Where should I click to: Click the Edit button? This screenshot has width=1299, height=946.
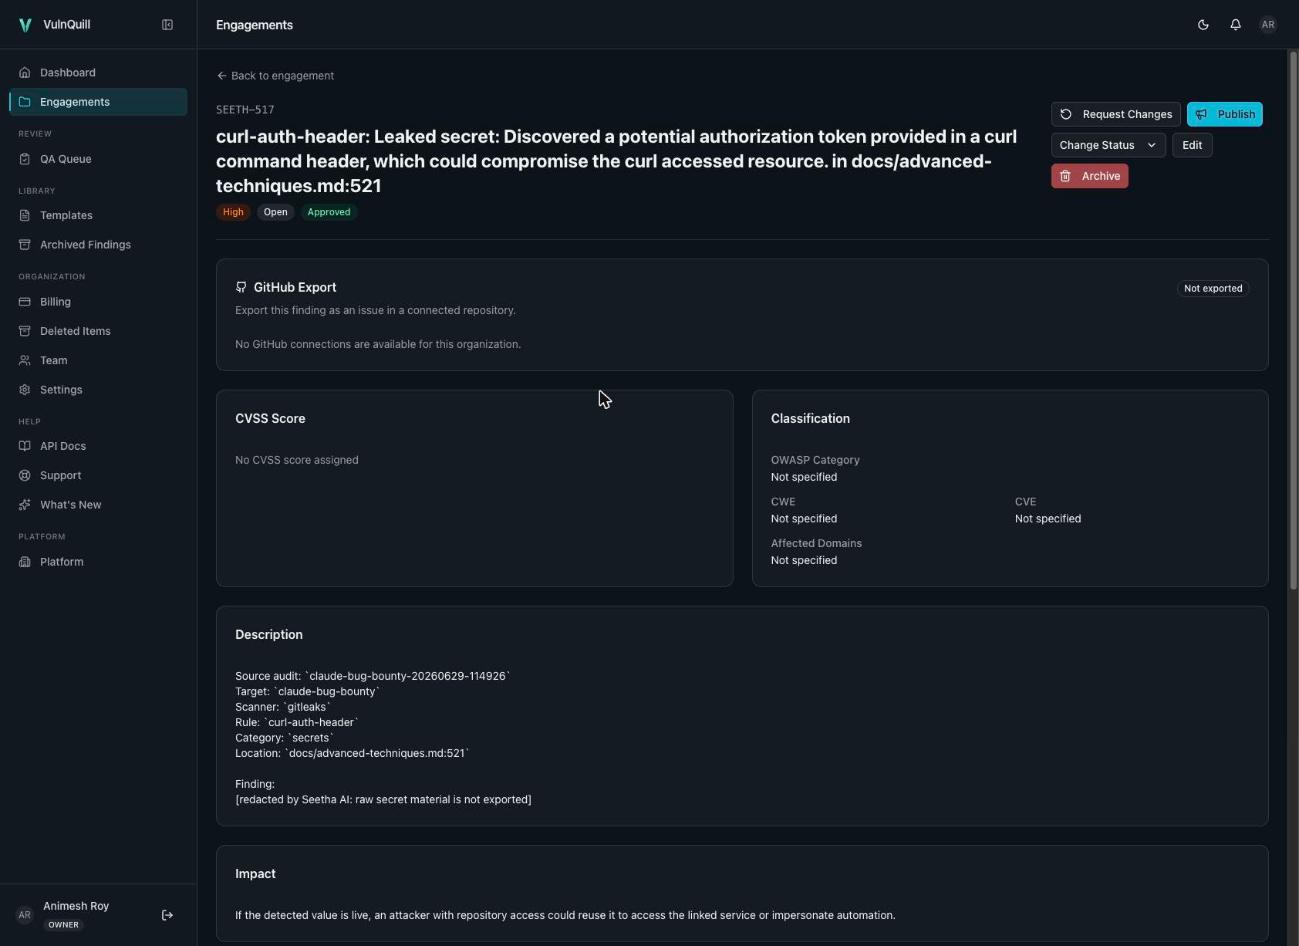(x=1192, y=145)
